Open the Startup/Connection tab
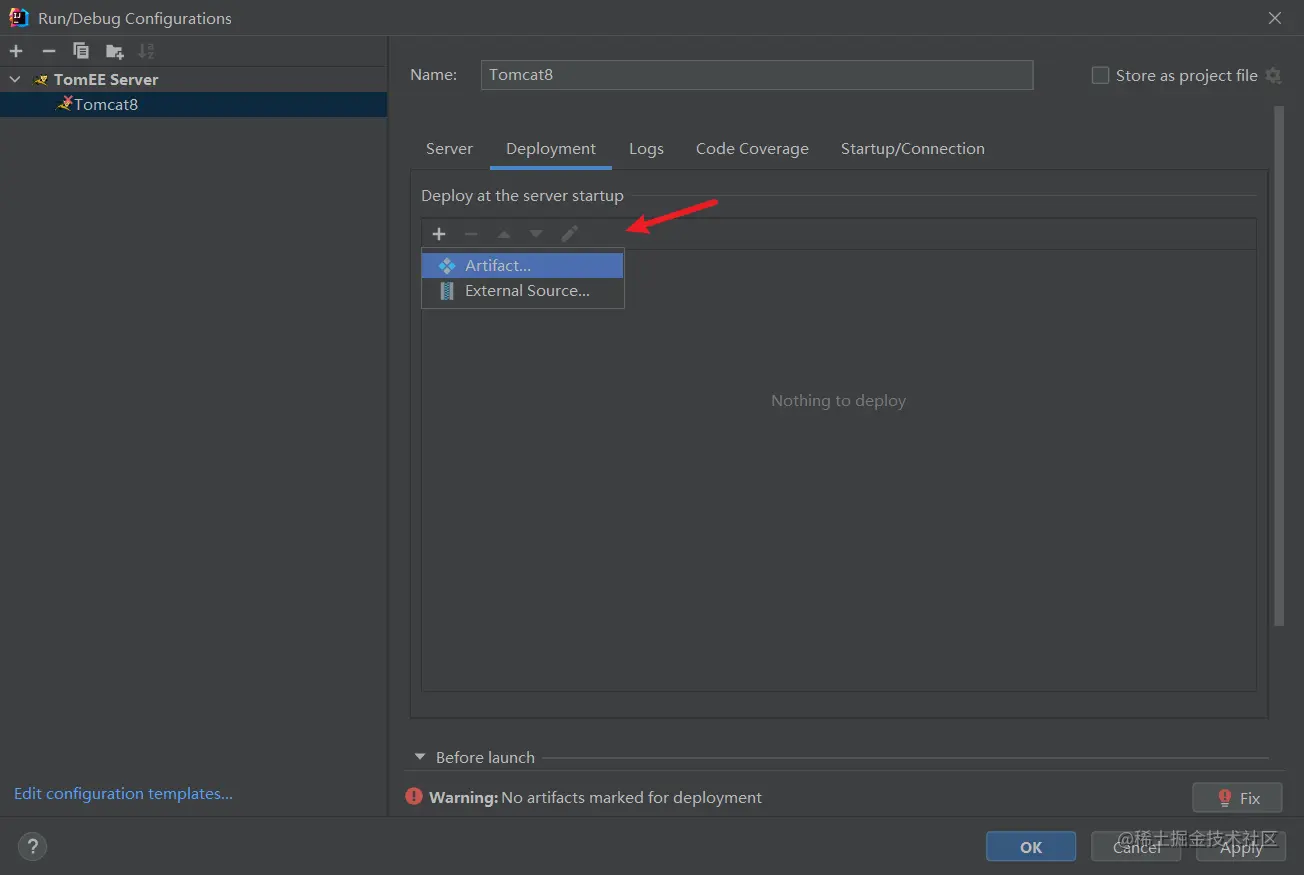The image size is (1304, 875). point(912,149)
